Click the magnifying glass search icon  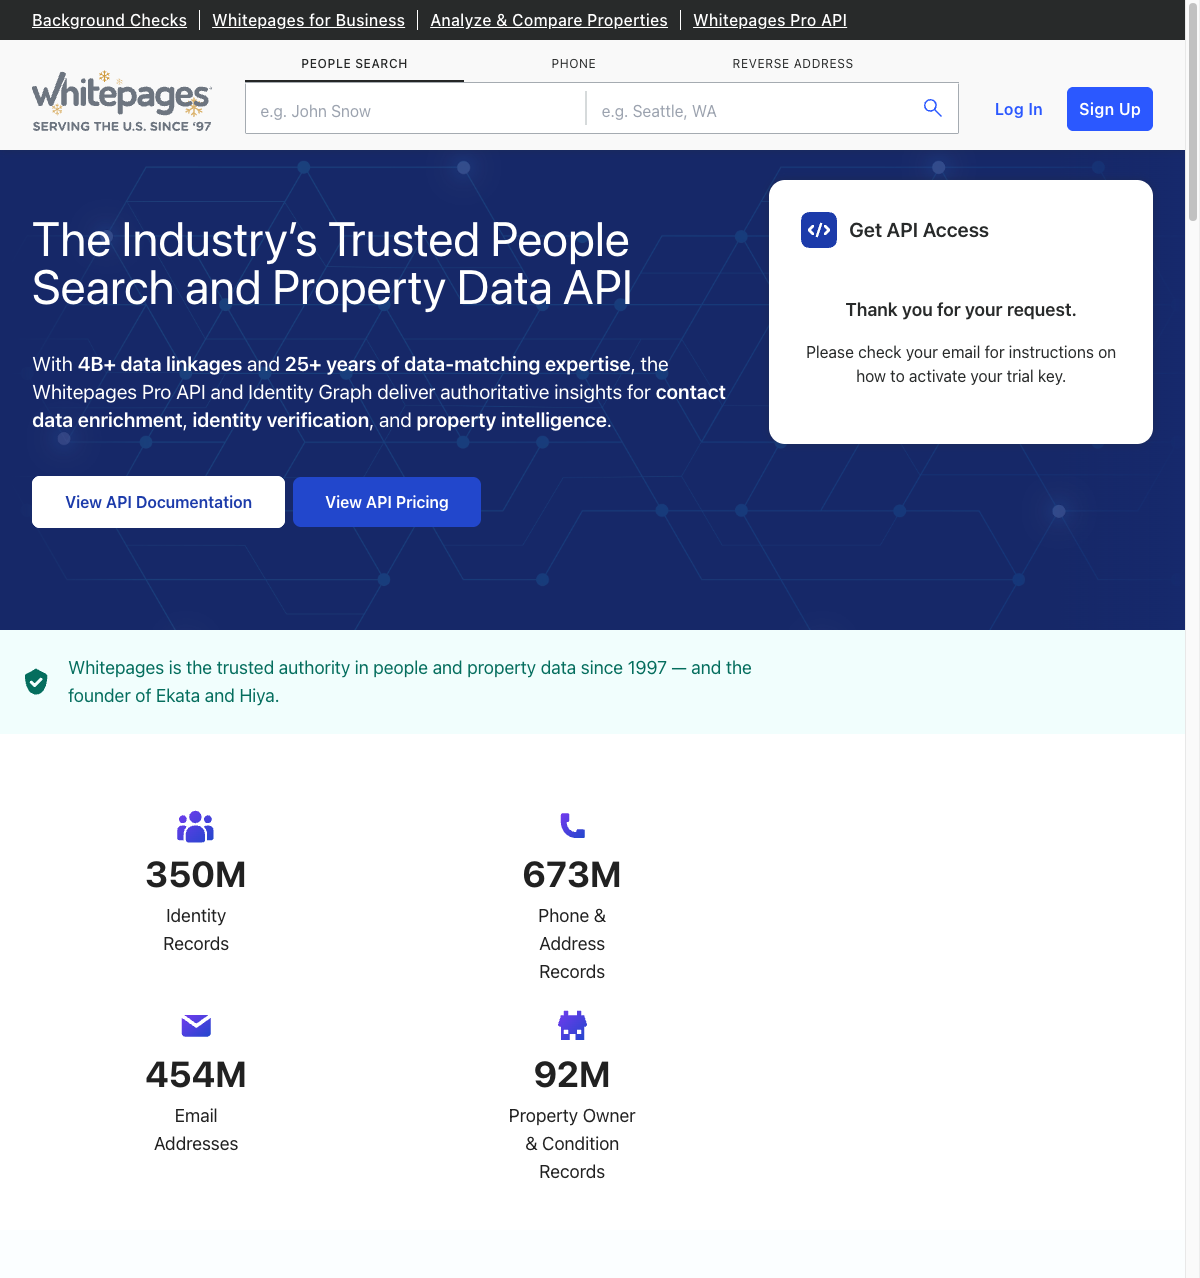932,108
